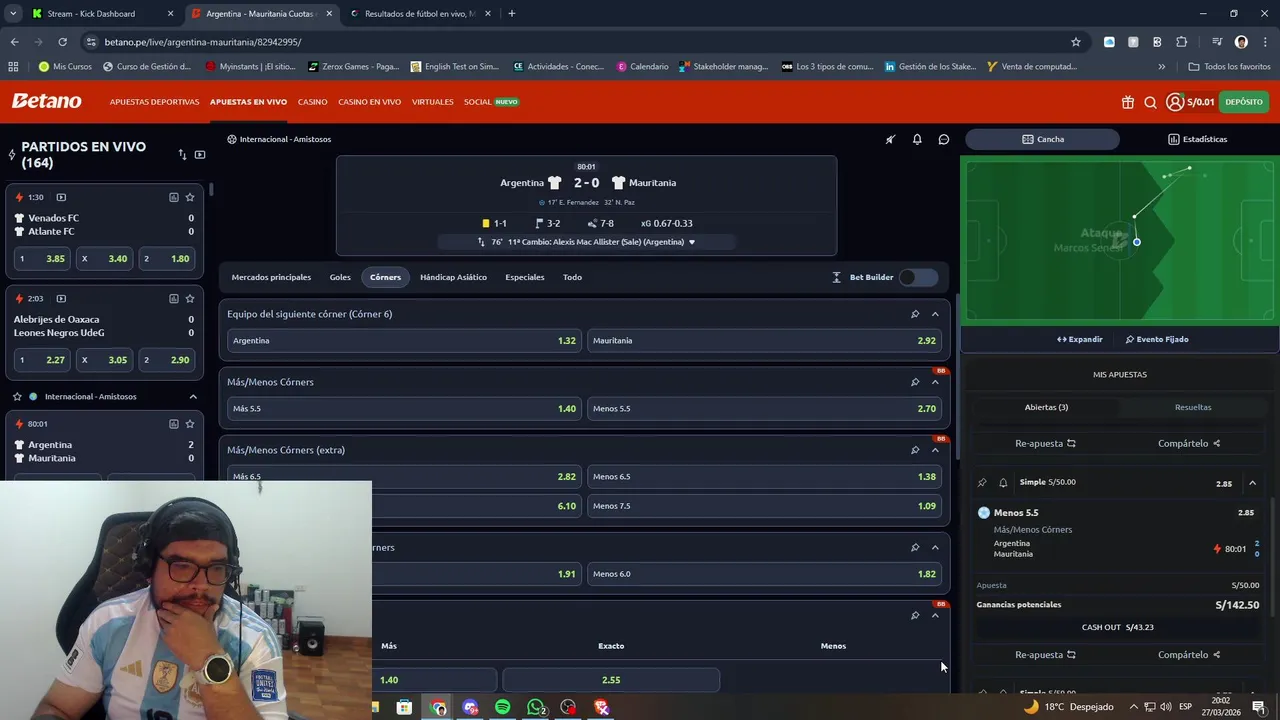The width and height of the screenshot is (1280, 720).
Task: Collapse the Más/Menos Córners market
Action: tap(935, 382)
